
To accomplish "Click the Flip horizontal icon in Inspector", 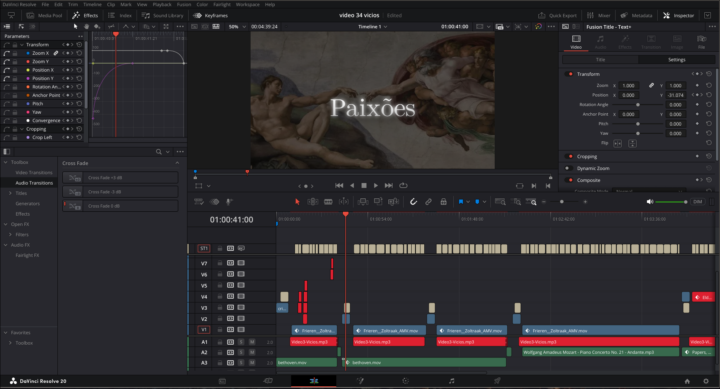I will (x=618, y=143).
